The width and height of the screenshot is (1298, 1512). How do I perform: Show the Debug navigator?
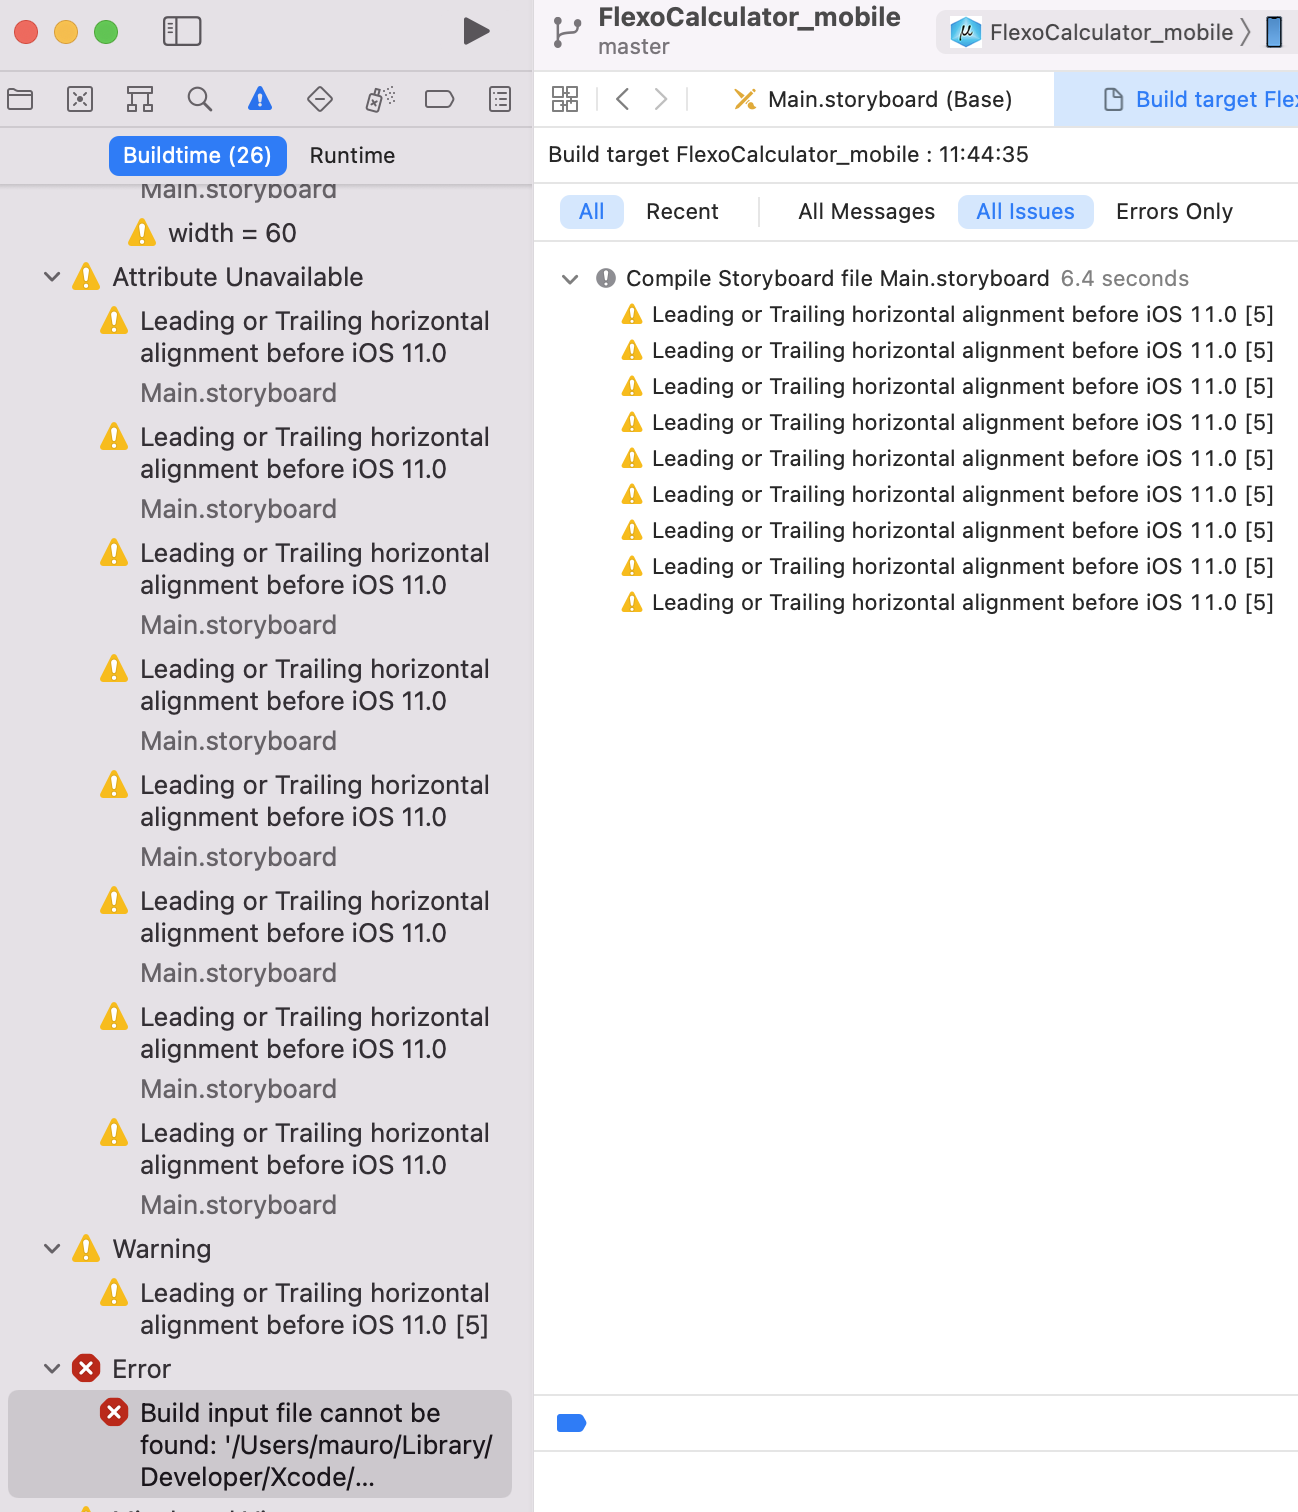pyautogui.click(x=380, y=99)
